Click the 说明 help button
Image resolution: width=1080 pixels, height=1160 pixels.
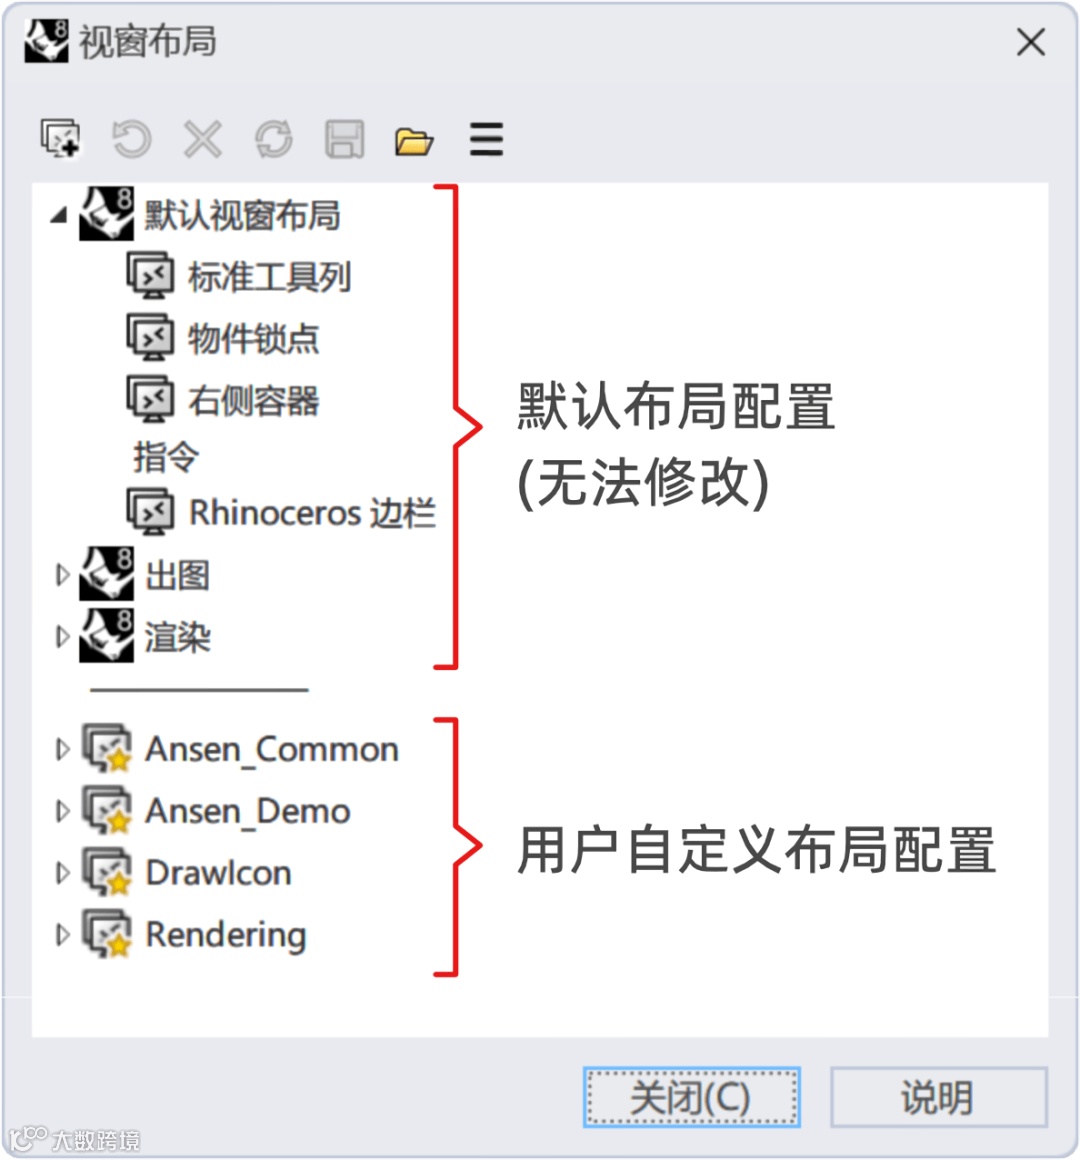pos(939,1097)
